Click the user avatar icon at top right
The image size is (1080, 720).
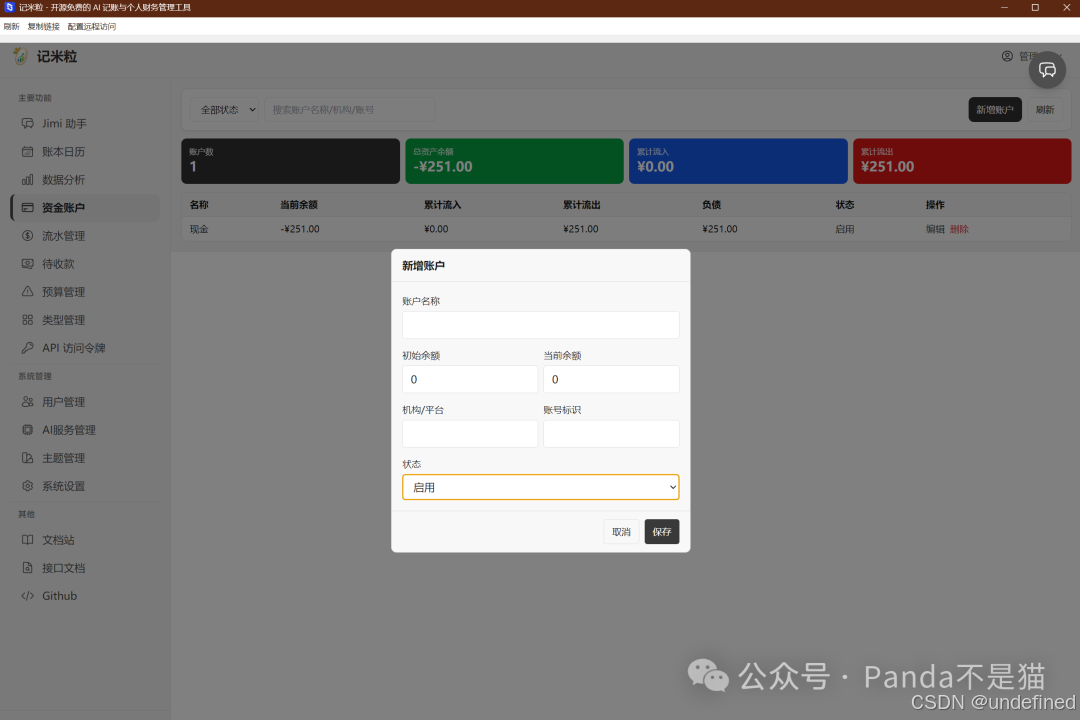click(1007, 56)
